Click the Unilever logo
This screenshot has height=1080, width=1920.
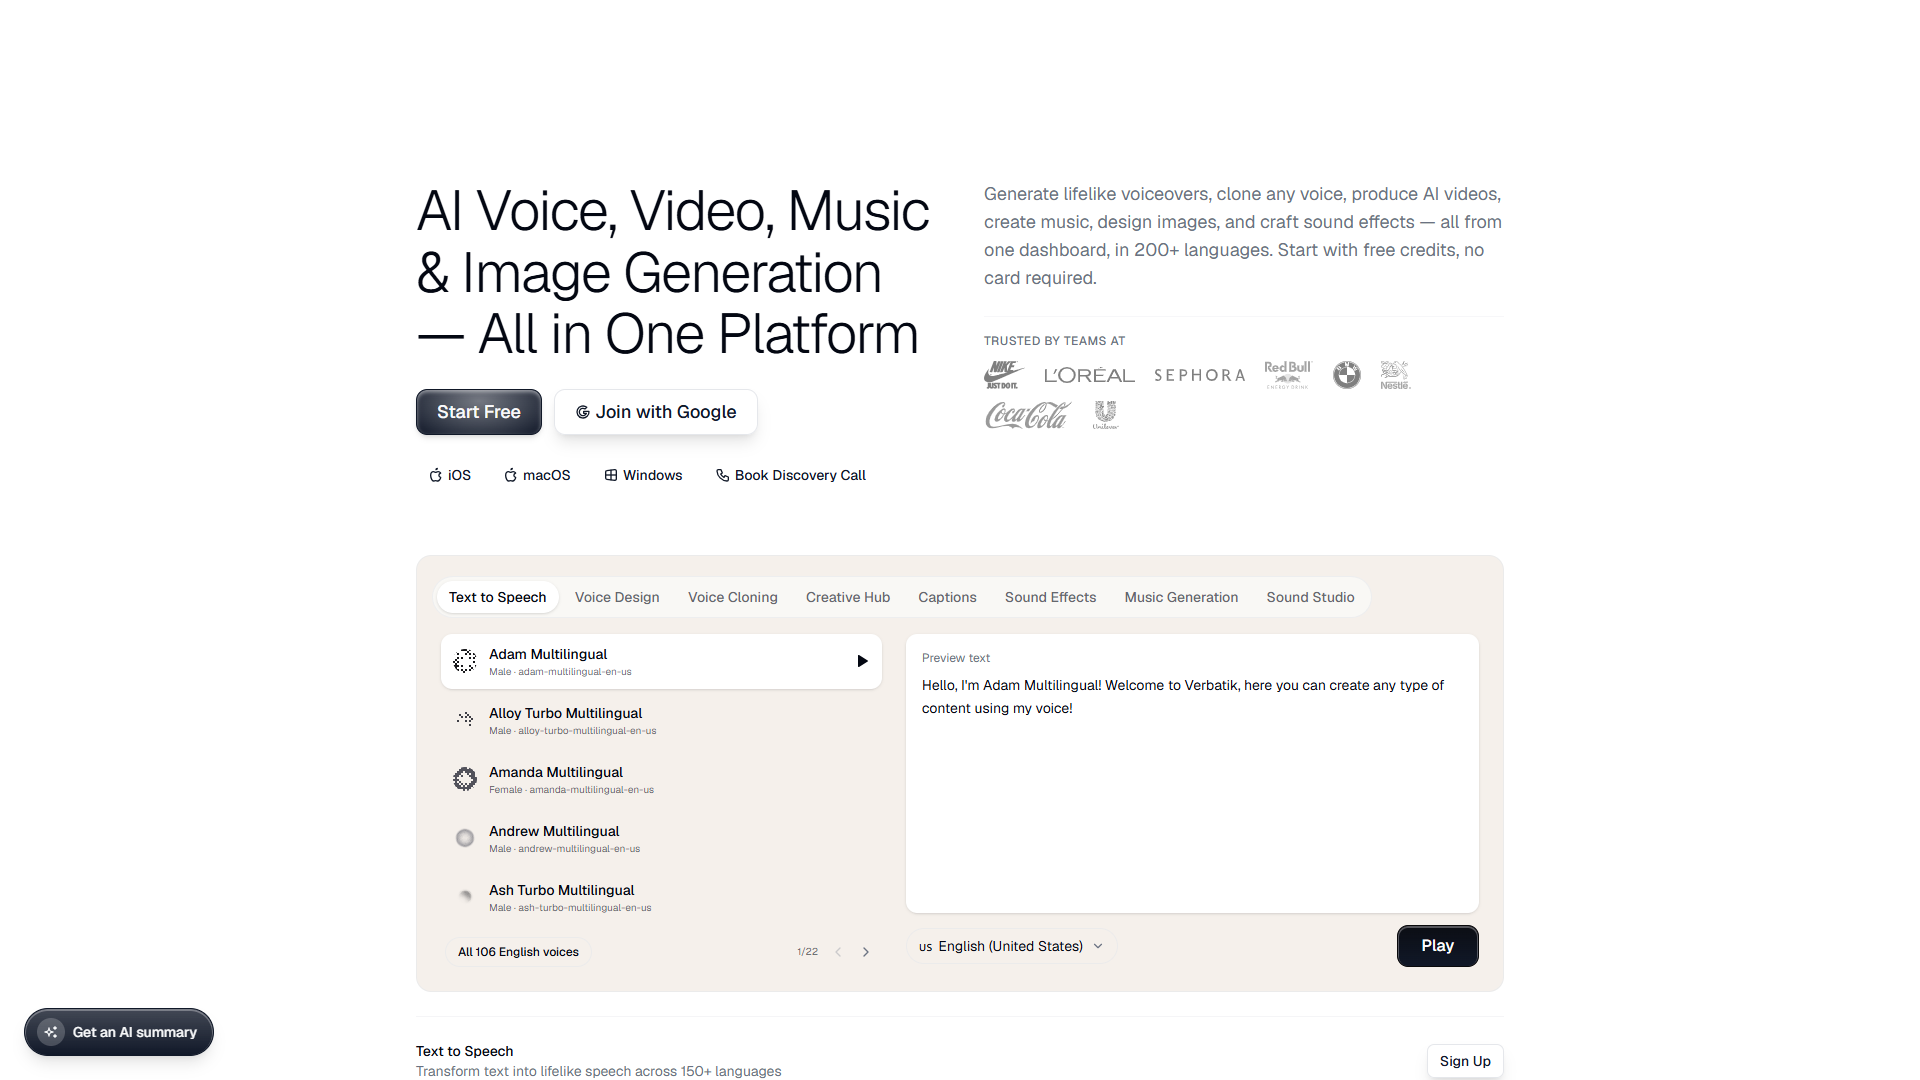[x=1105, y=415]
